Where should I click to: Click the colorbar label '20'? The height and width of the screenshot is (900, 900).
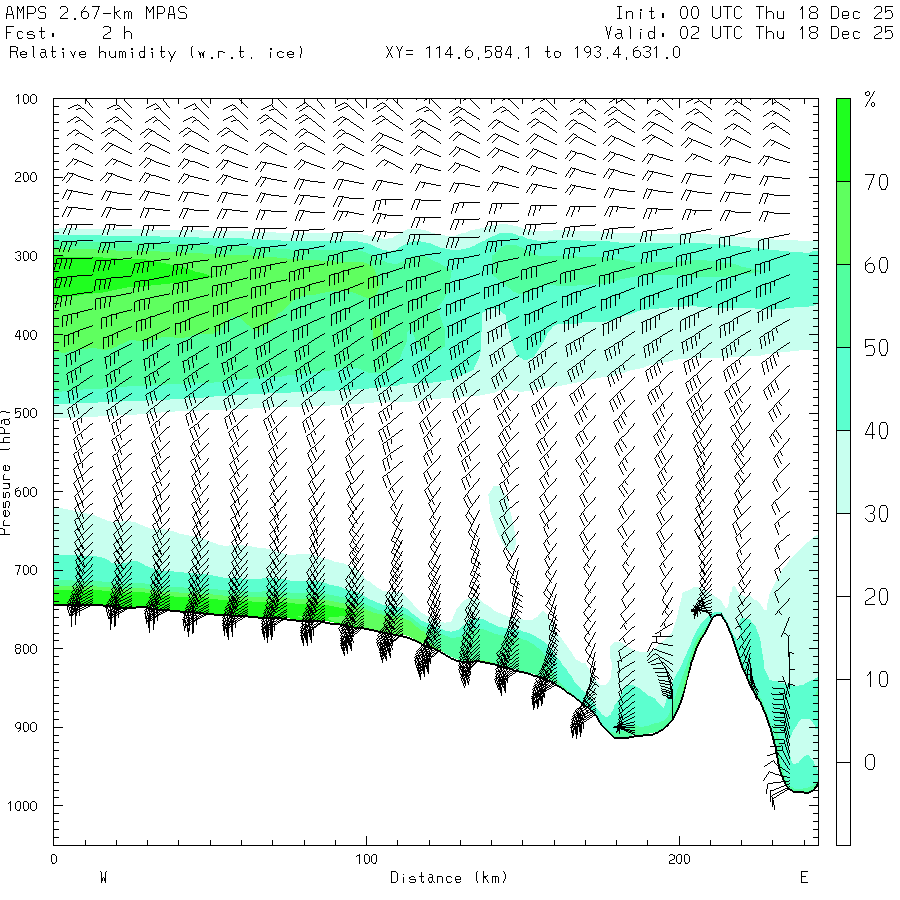876,597
